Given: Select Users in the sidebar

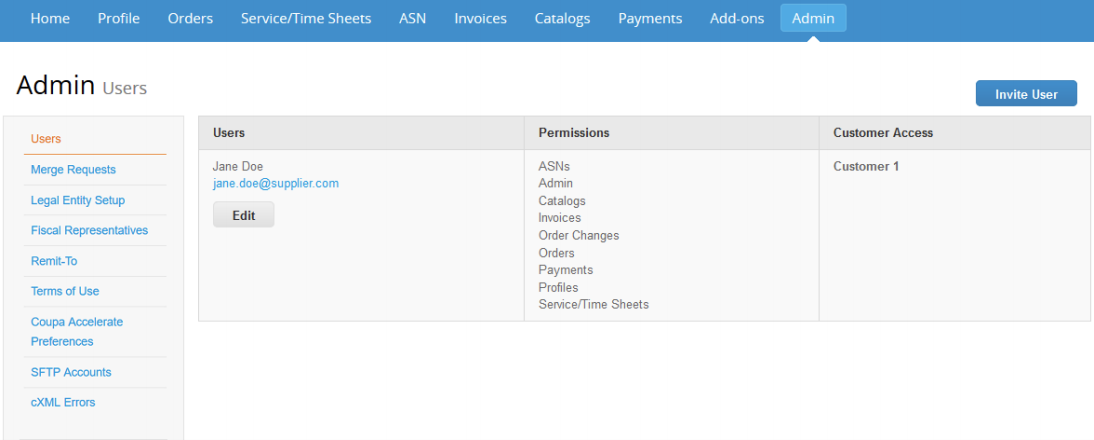Looking at the screenshot, I should point(46,139).
